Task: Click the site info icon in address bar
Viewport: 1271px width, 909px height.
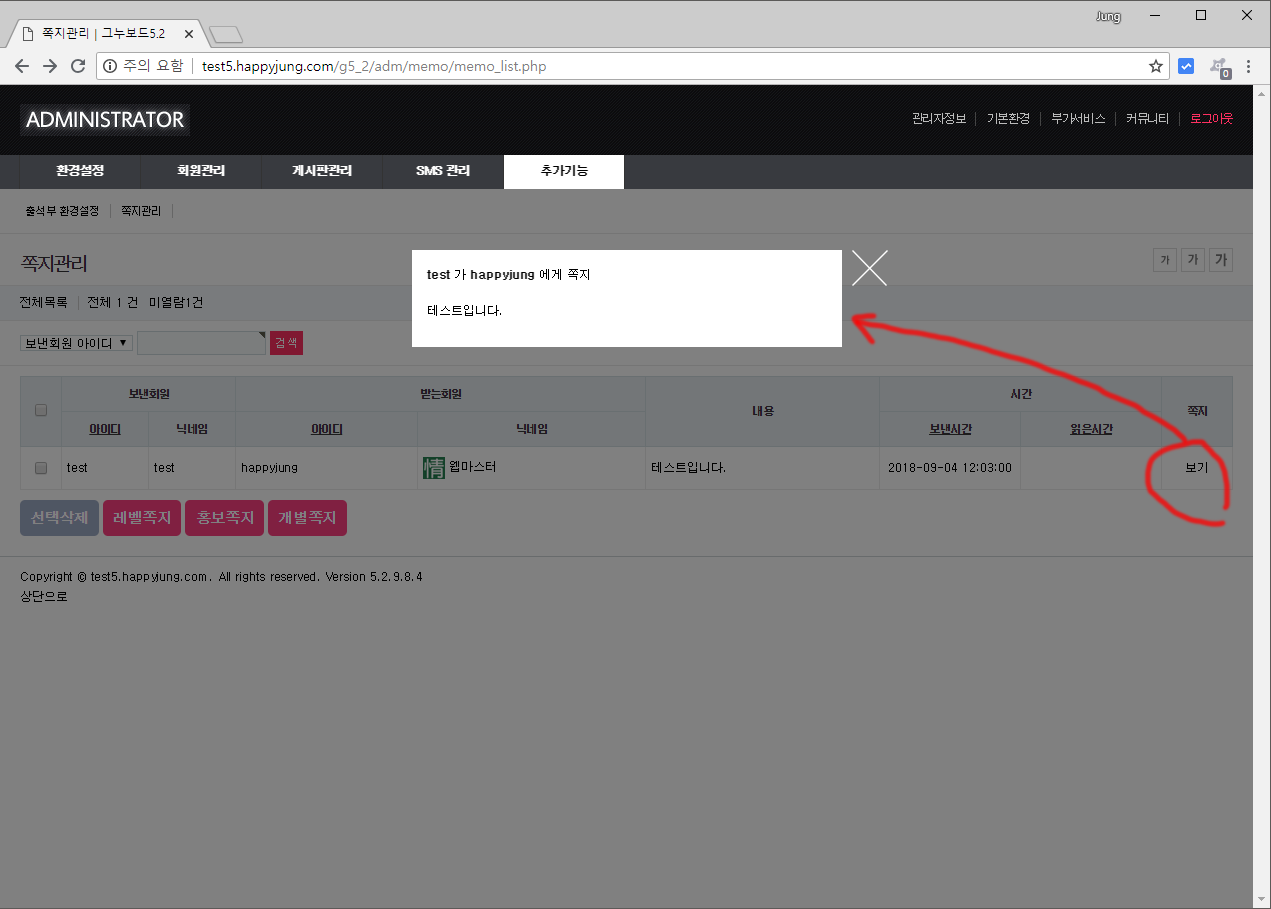Action: coord(110,67)
